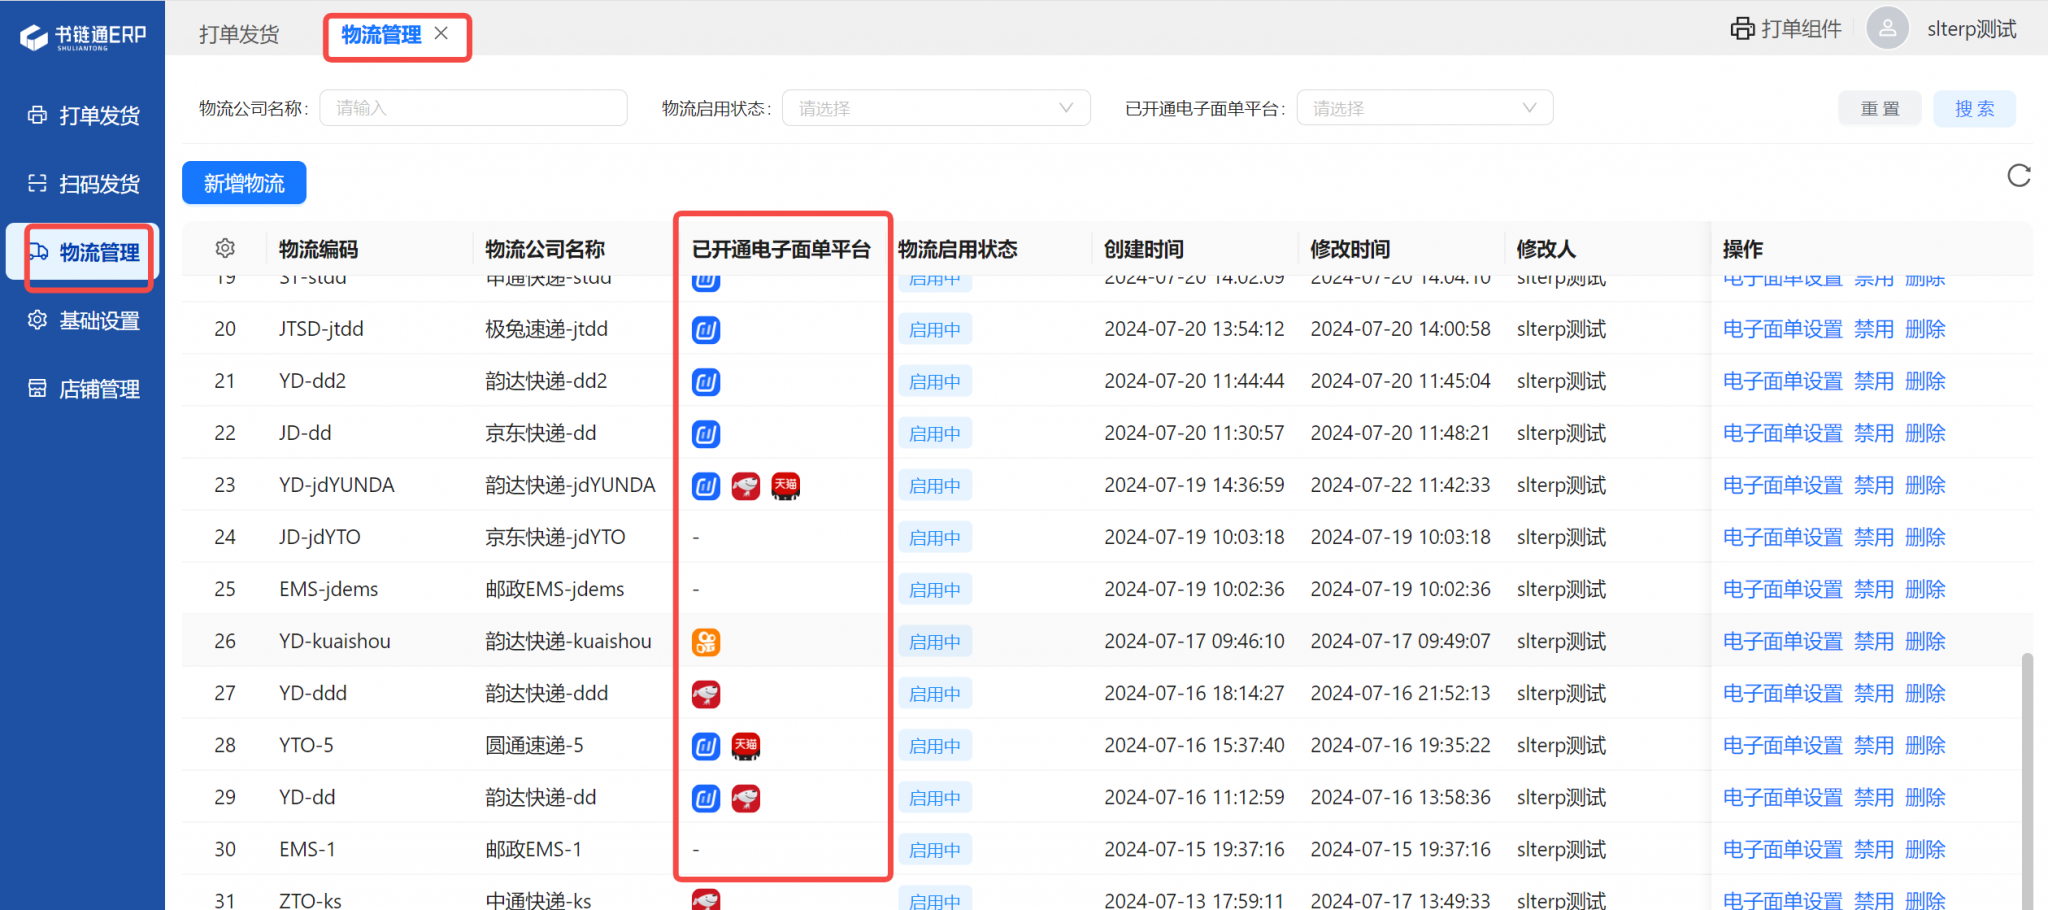
Task: Switch to the 打单发货 tab
Action: coord(239,34)
